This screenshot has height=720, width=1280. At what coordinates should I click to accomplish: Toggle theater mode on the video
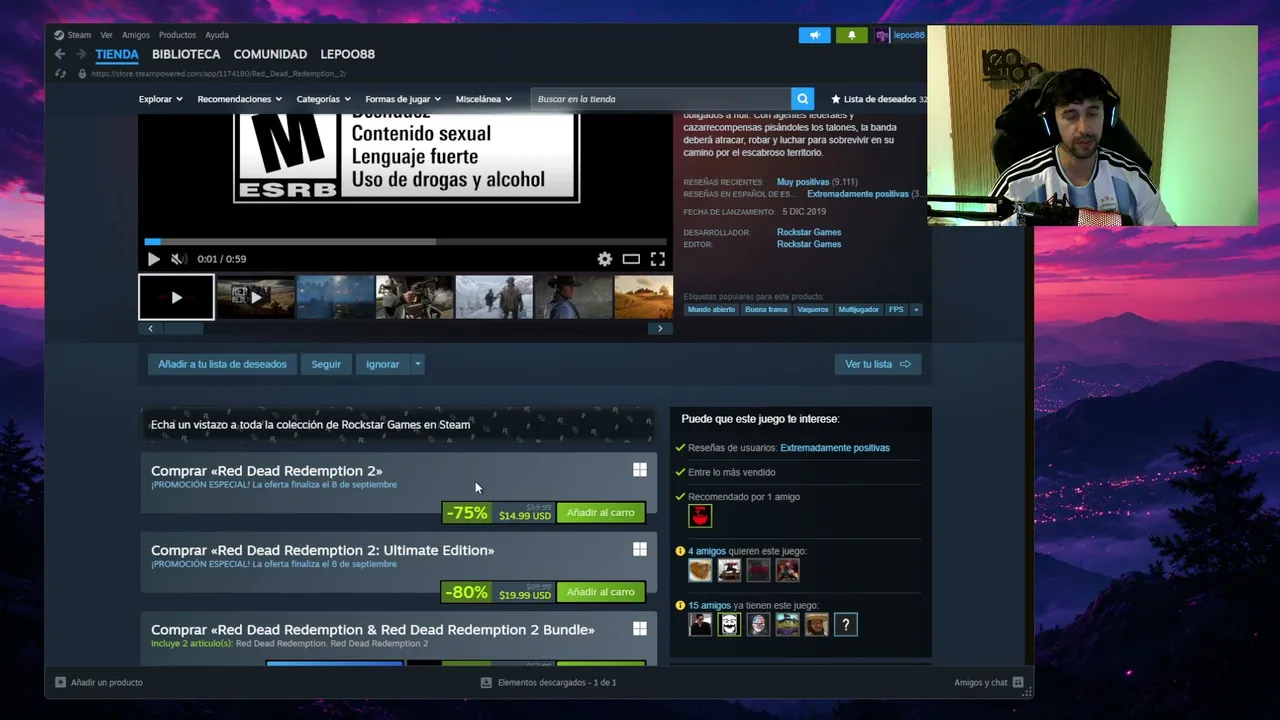point(631,259)
